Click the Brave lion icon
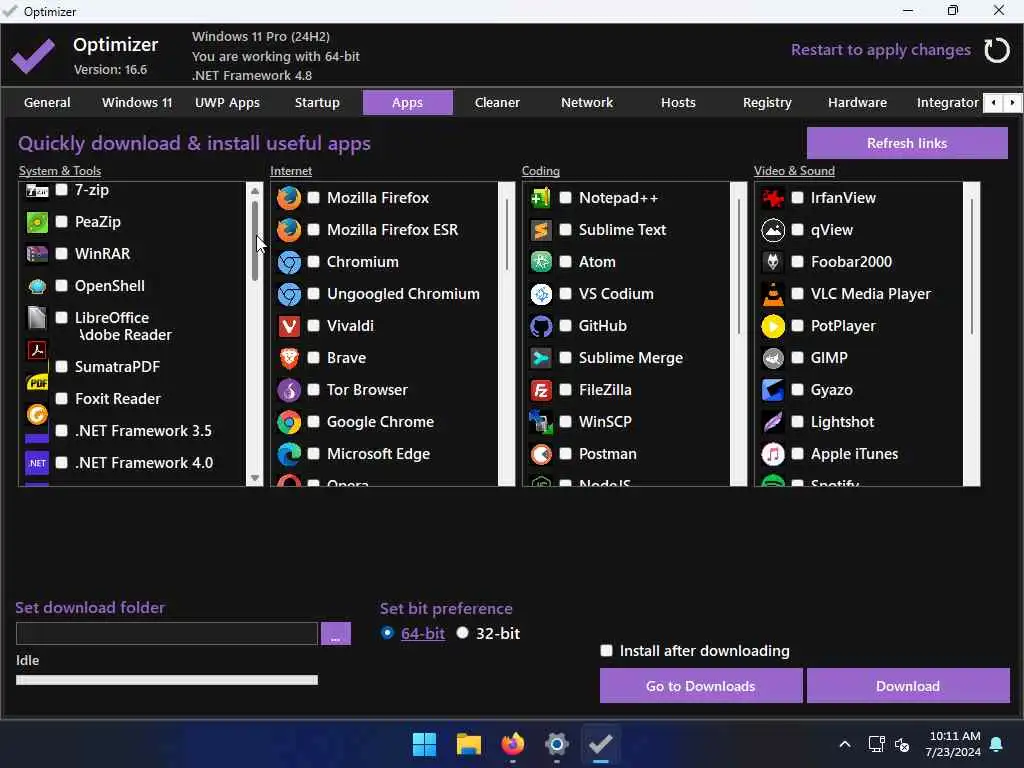 289,358
